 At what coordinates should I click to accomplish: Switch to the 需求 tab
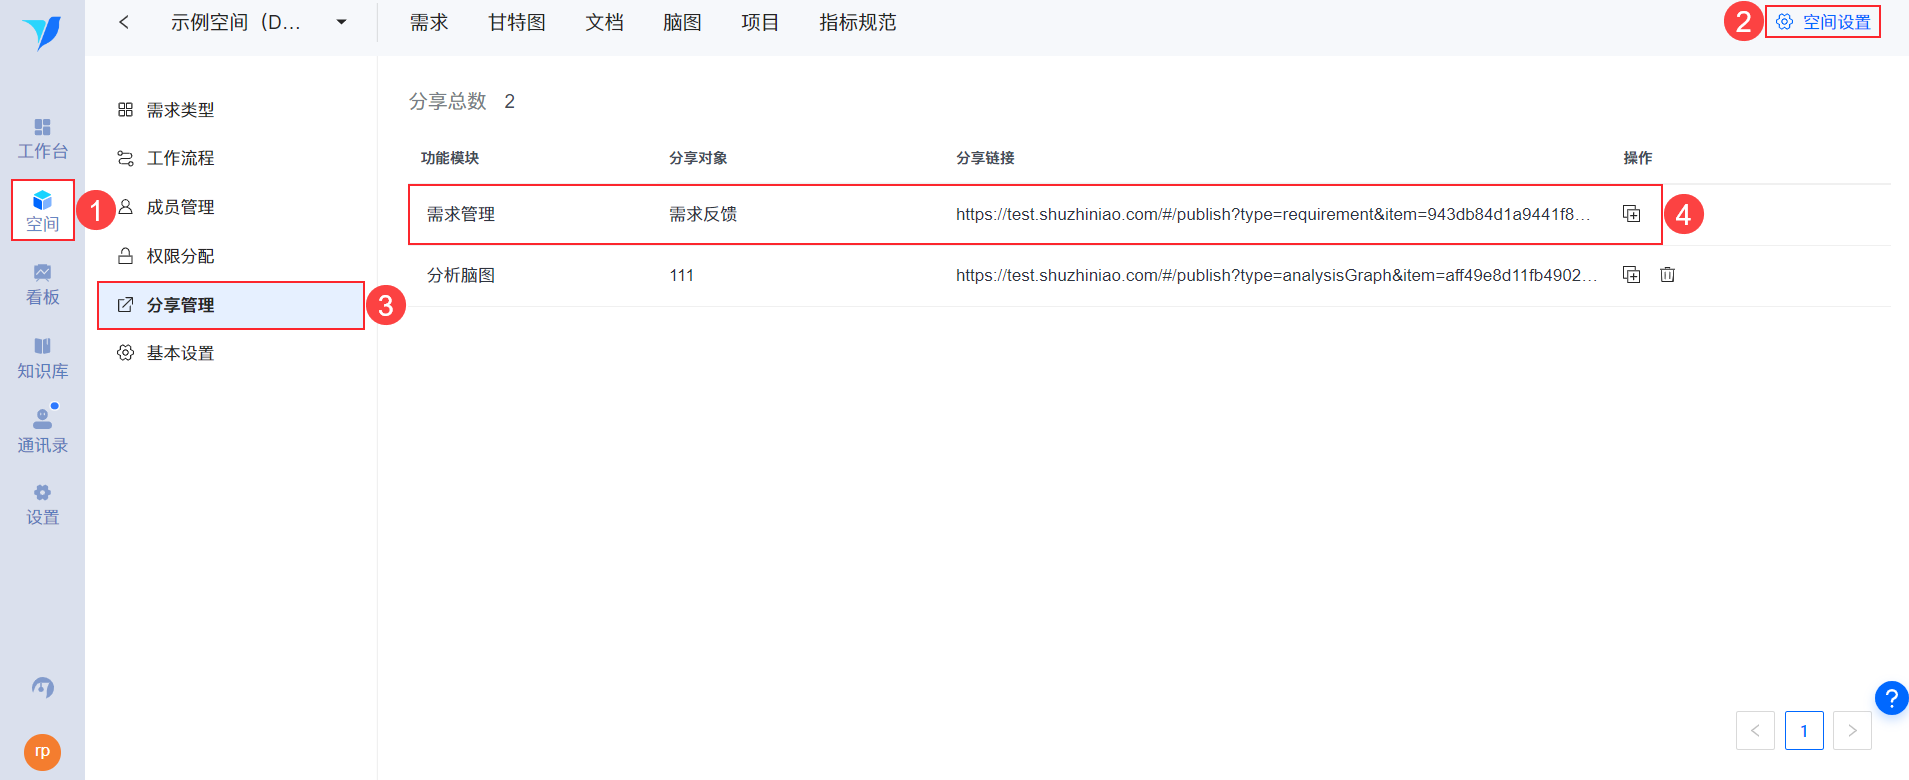tap(429, 22)
